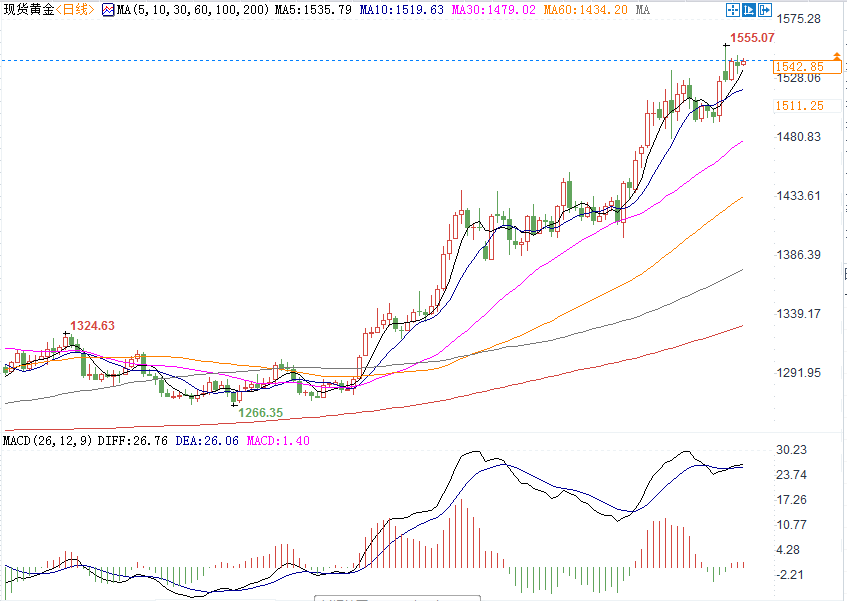The height and width of the screenshot is (601, 847).
Task: Click the MA30:1479.02 magenta label
Action: tap(493, 10)
